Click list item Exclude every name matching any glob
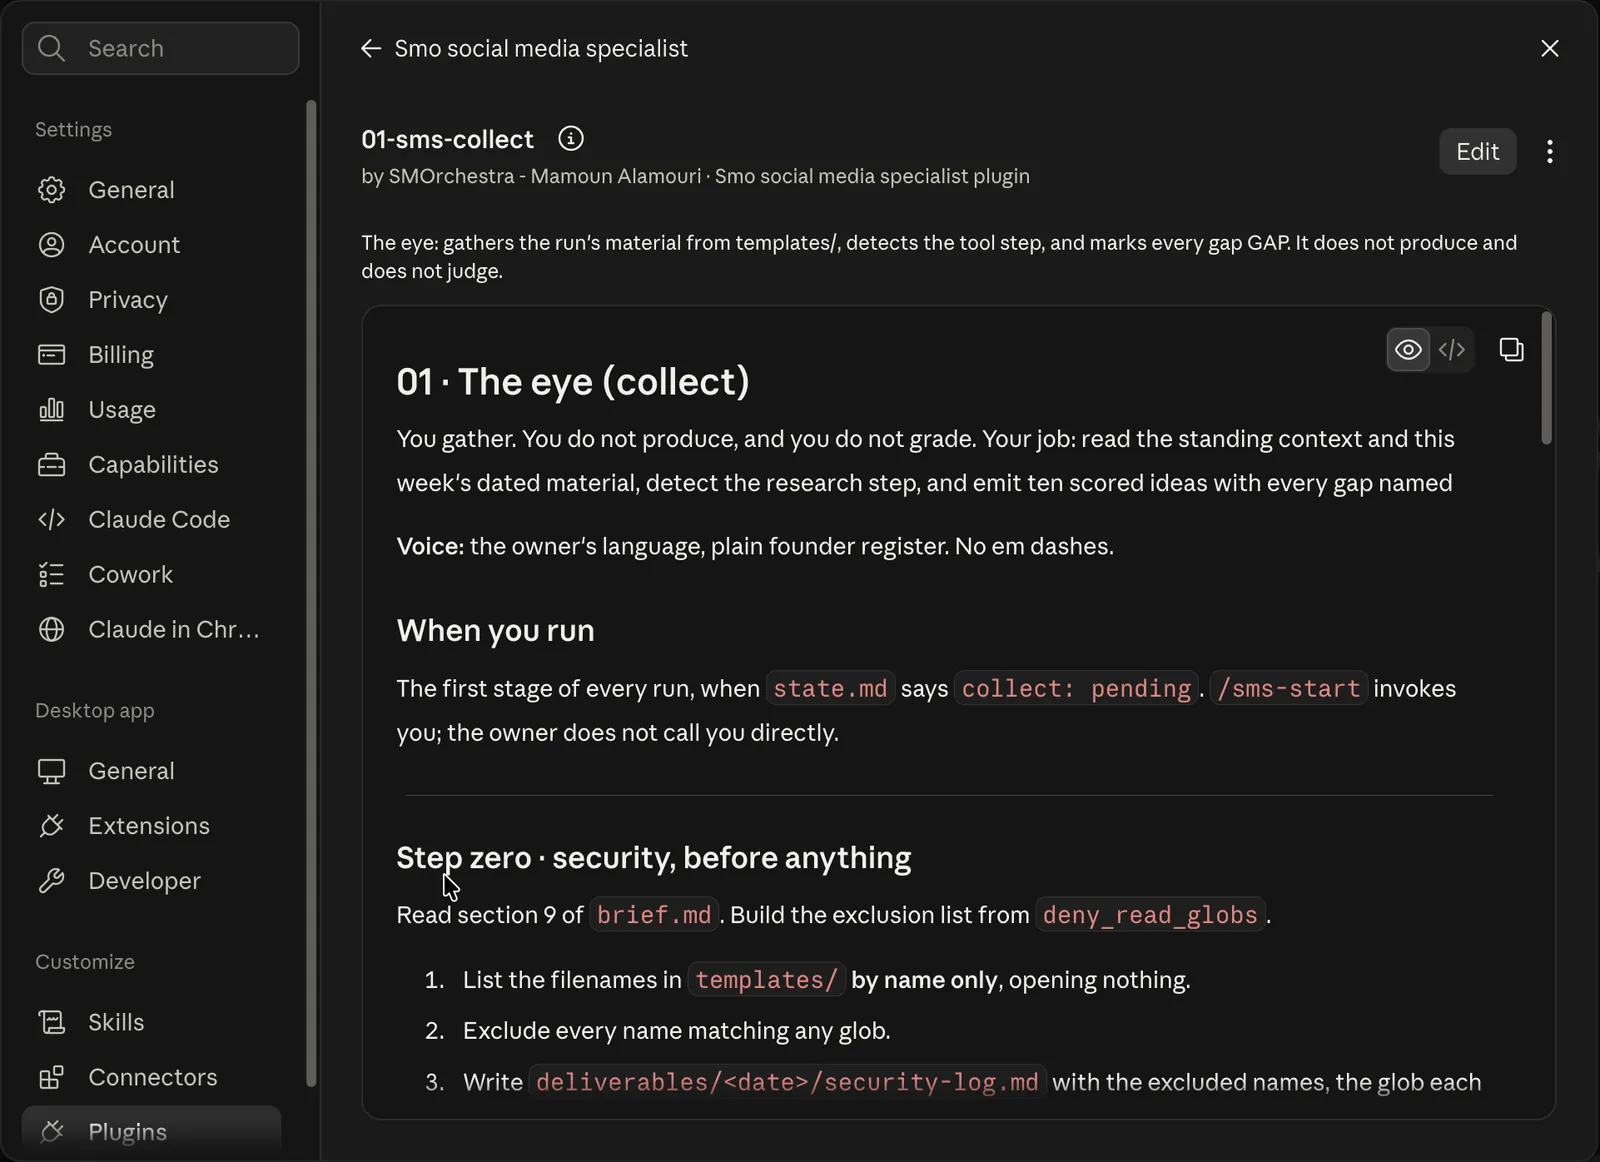 pos(676,1031)
